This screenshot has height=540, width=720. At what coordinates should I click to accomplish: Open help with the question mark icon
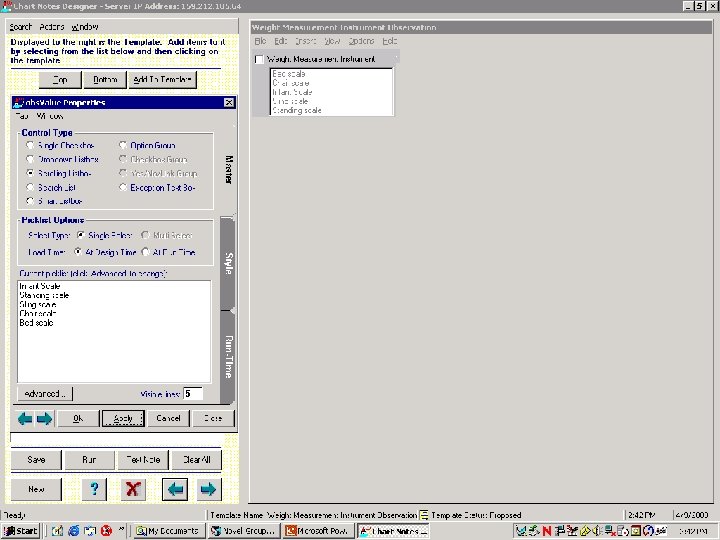[x=94, y=489]
